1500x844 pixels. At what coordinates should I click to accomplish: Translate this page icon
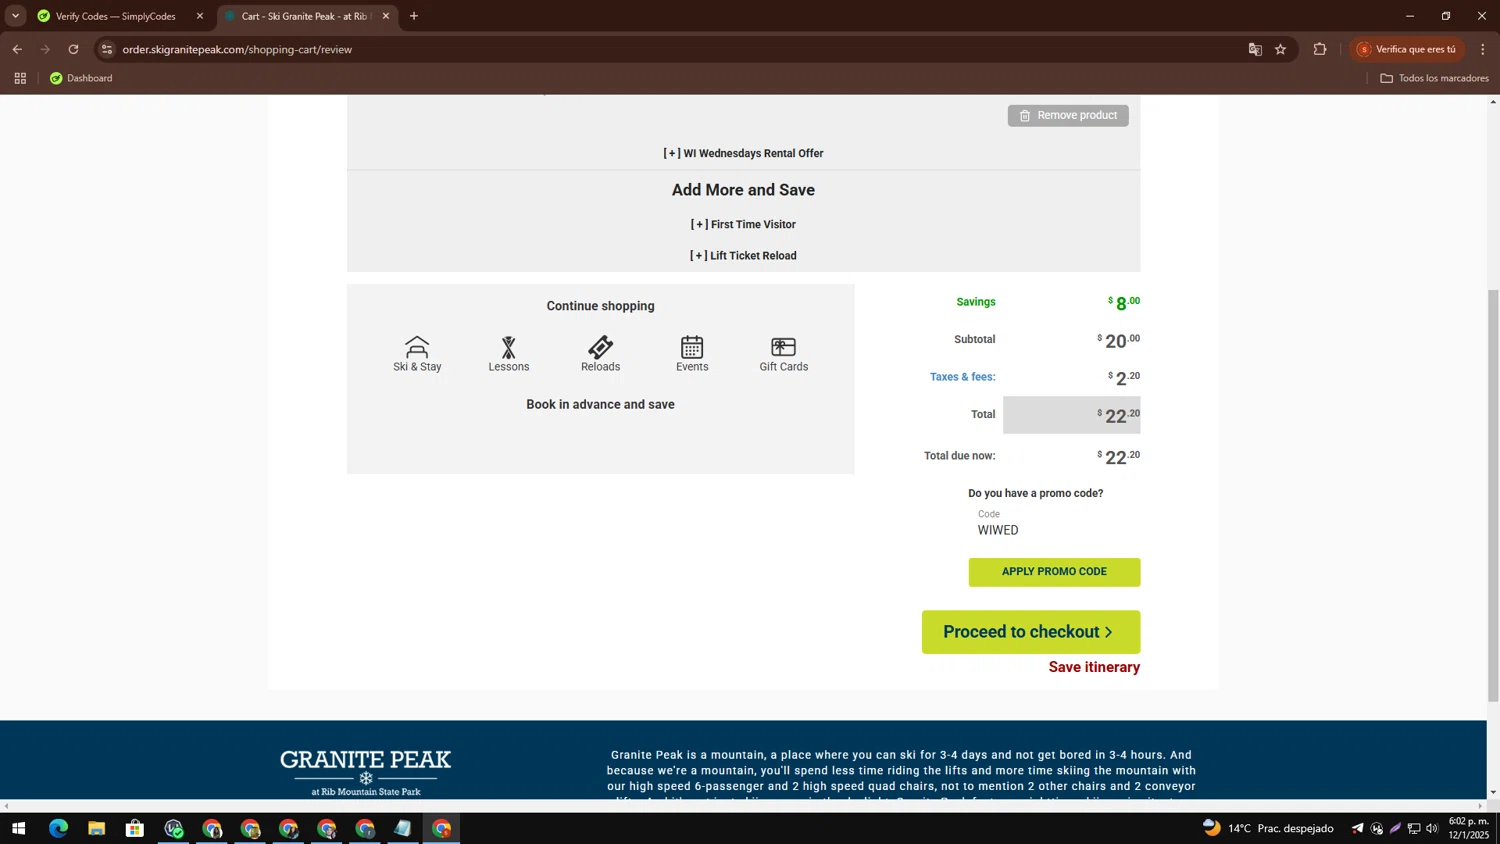tap(1255, 49)
